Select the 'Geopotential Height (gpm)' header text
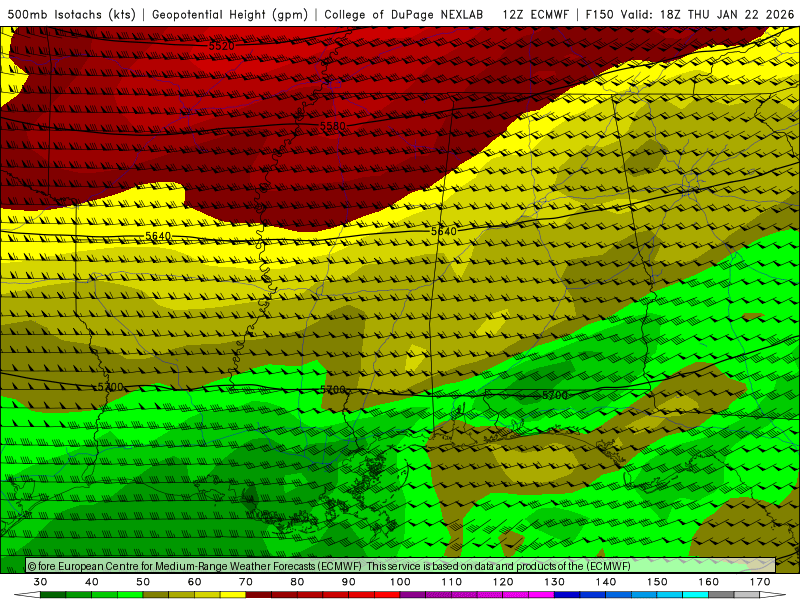The height and width of the screenshot is (600, 800). [x=230, y=15]
